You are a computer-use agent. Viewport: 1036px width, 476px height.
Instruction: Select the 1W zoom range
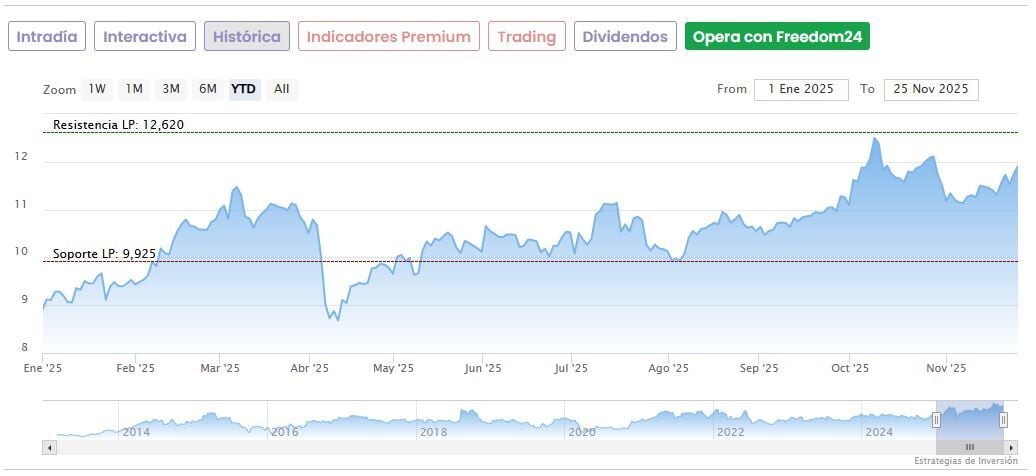[x=97, y=89]
